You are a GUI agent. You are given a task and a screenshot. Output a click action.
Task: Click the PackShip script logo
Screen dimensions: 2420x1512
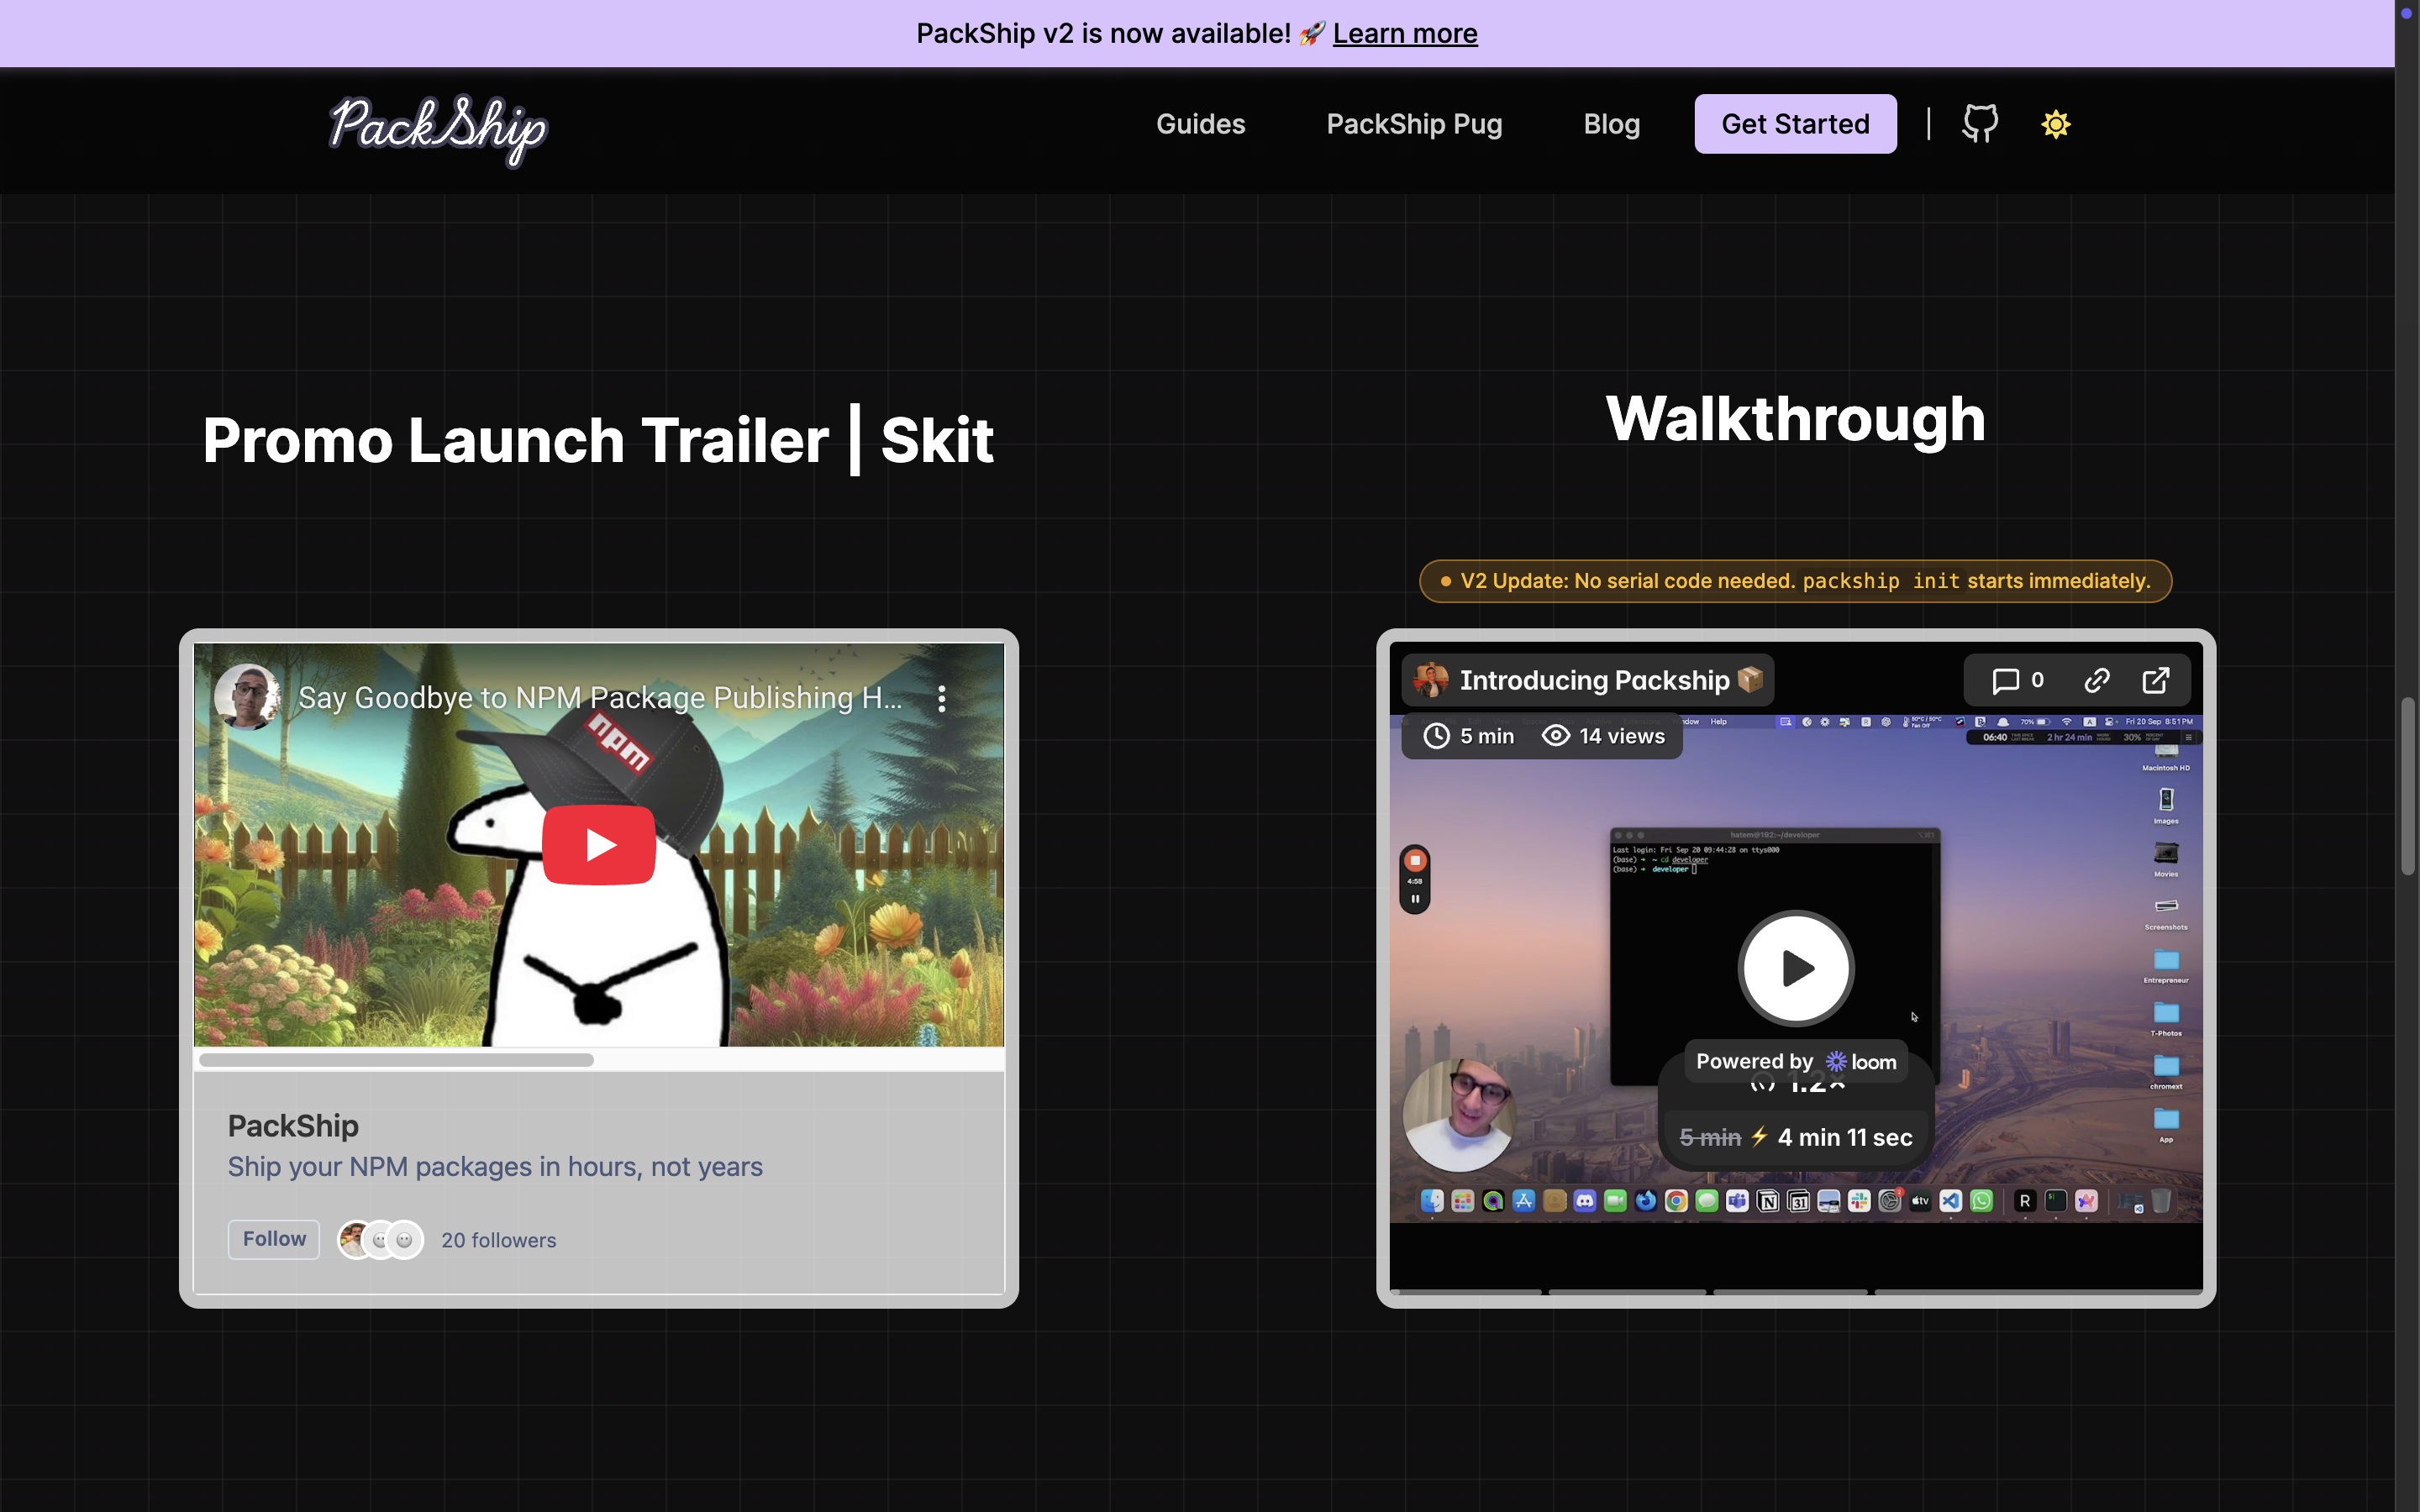438,128
